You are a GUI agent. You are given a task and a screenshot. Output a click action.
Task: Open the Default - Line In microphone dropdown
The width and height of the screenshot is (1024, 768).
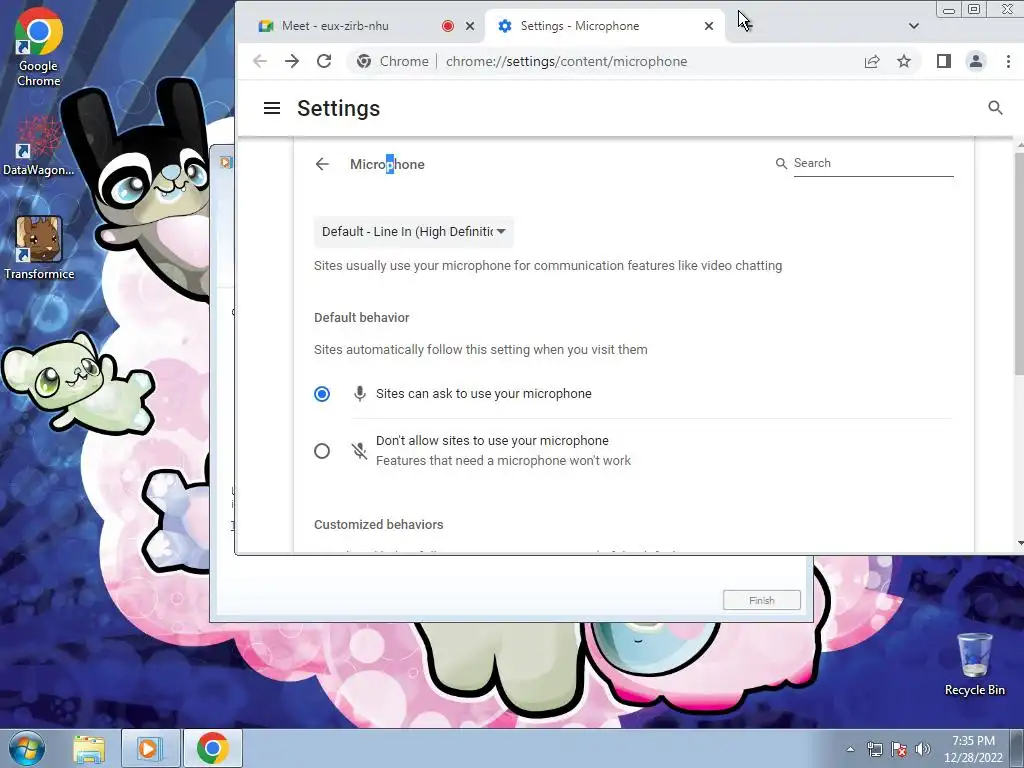pyautogui.click(x=413, y=232)
